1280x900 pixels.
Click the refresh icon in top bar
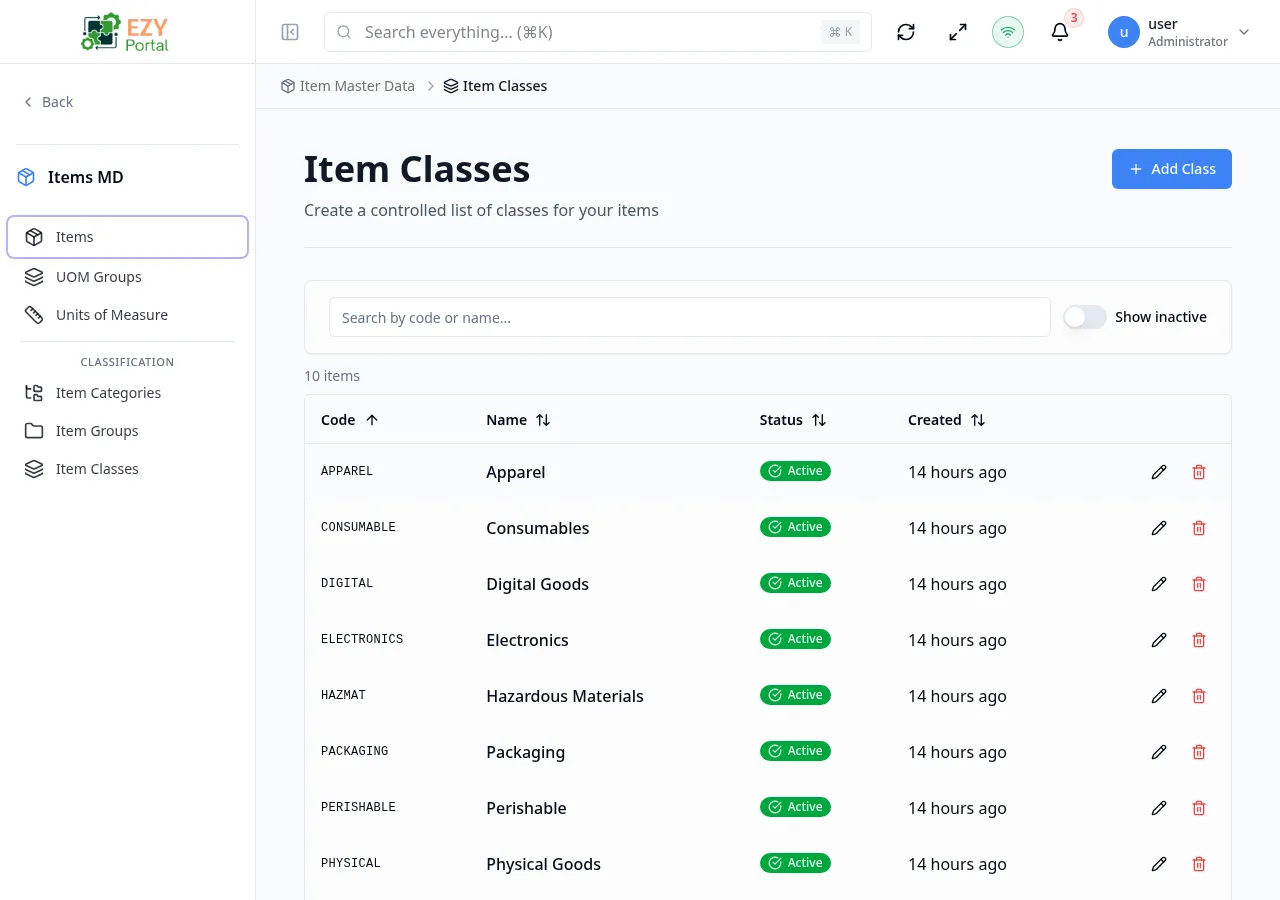[x=906, y=32]
